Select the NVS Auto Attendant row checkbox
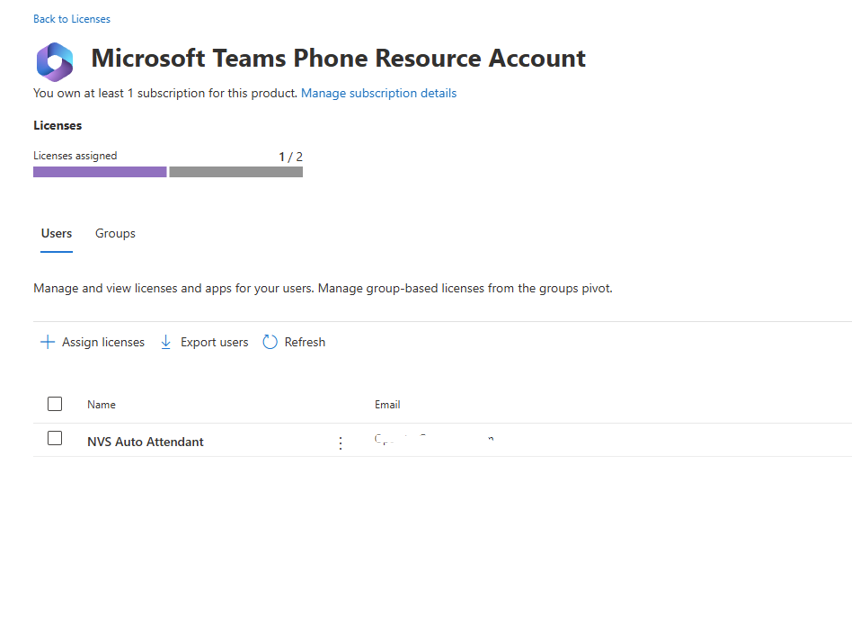Viewport: 852px width, 619px height. click(55, 438)
